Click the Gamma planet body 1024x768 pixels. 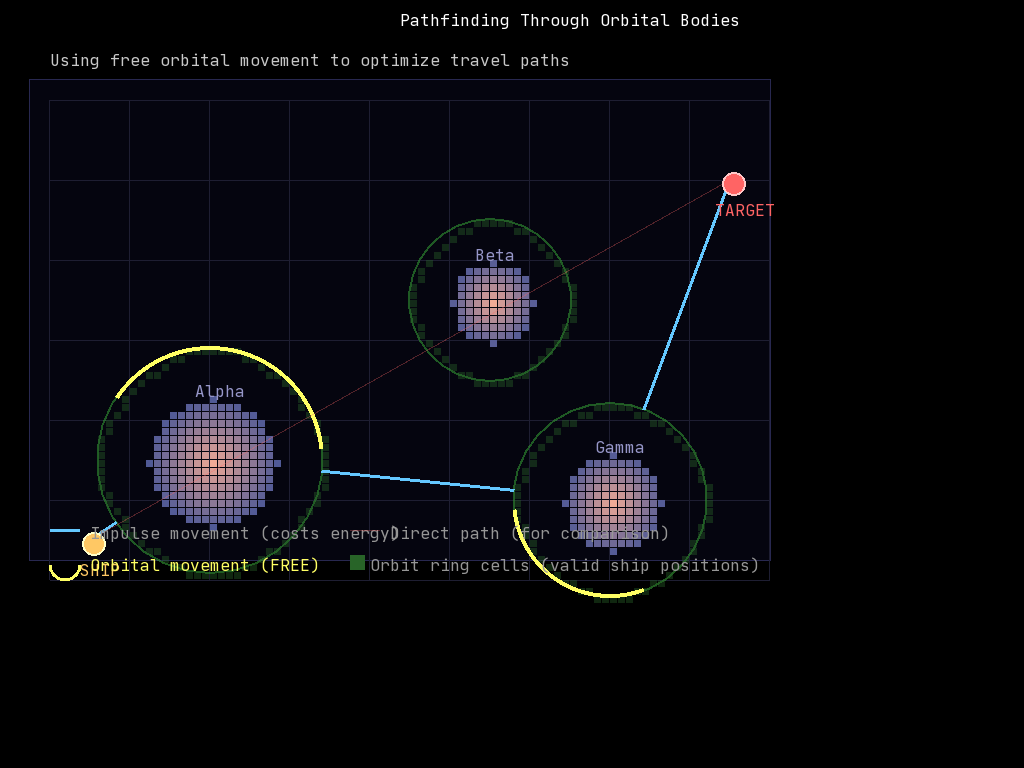point(613,503)
